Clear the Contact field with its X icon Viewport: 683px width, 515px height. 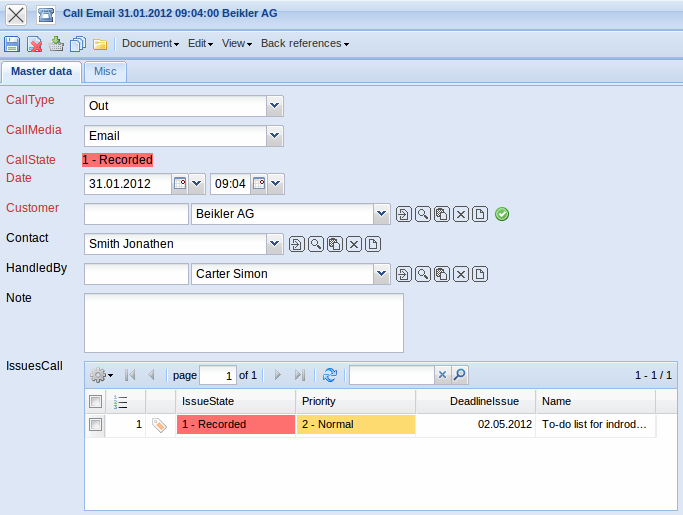pos(354,244)
